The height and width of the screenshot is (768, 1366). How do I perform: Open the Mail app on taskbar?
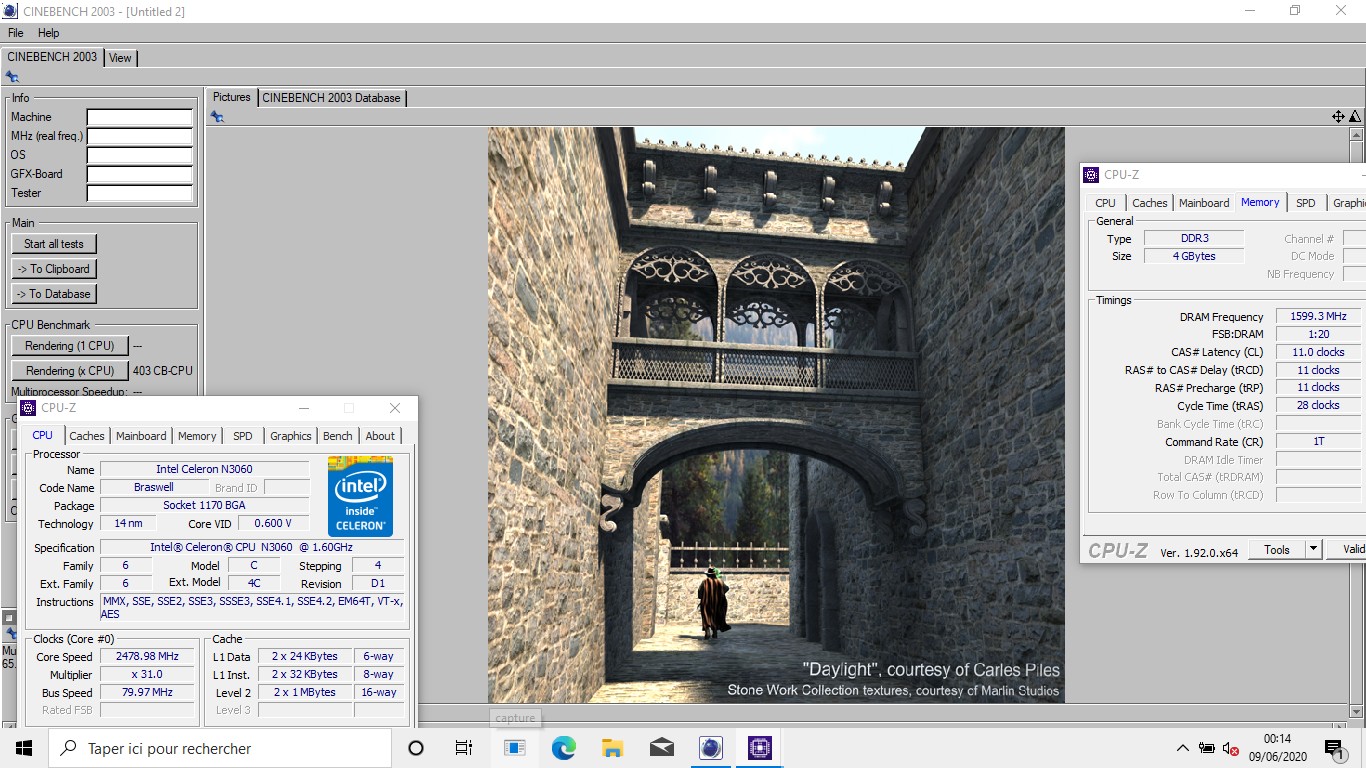pos(662,748)
